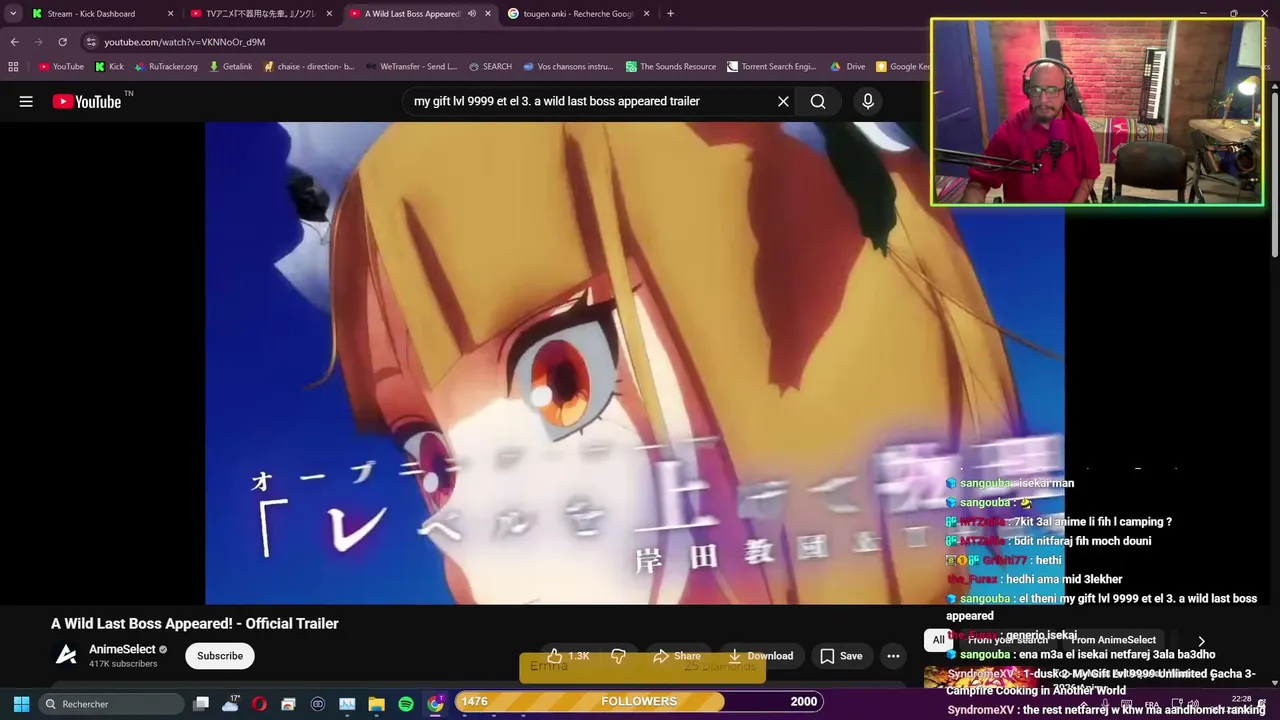Go back in browser history
Screen dimensions: 1280x720
14,42
